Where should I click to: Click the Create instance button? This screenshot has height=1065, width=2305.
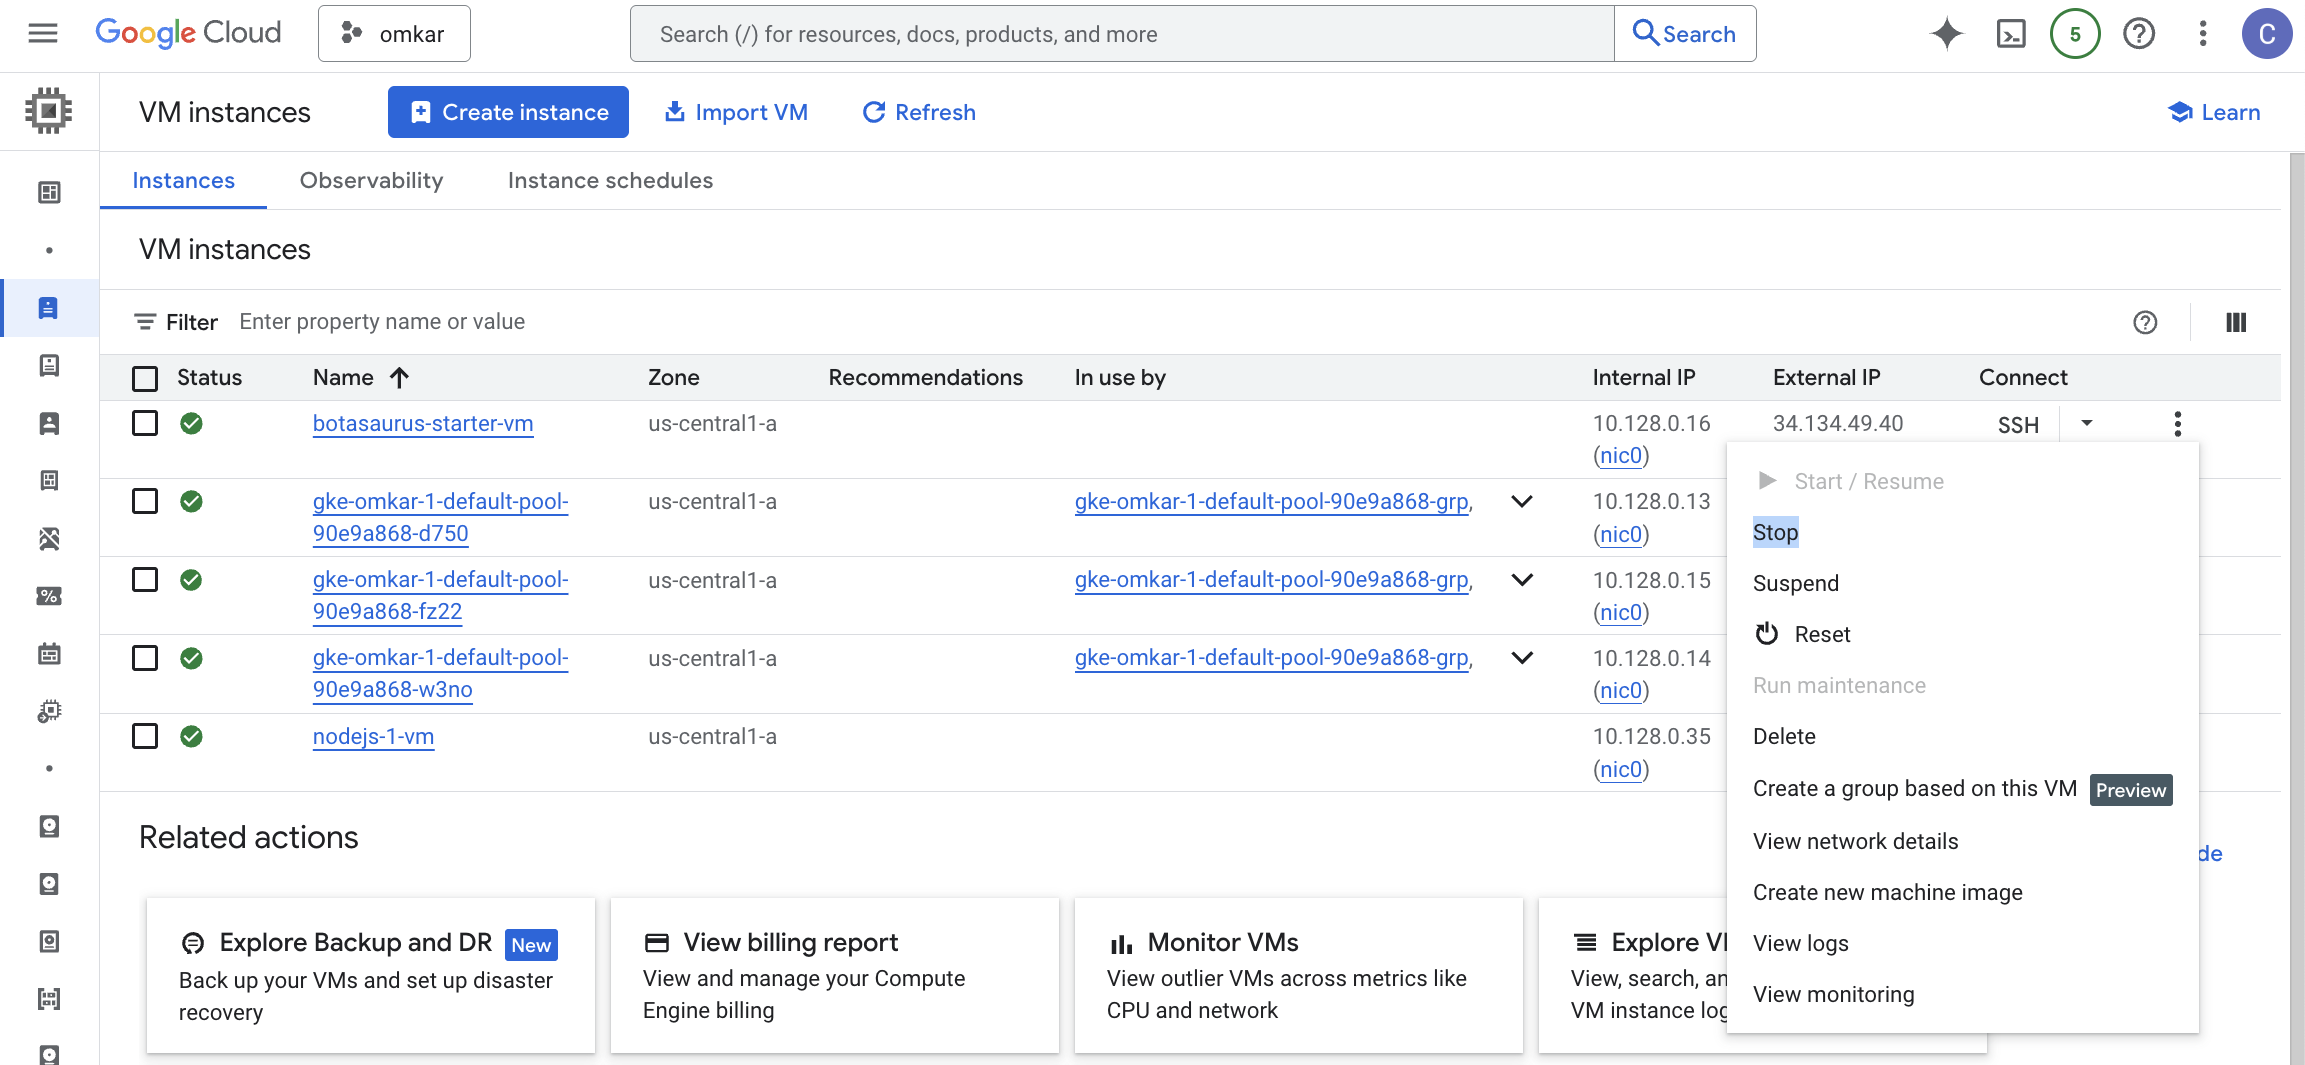[x=507, y=112]
